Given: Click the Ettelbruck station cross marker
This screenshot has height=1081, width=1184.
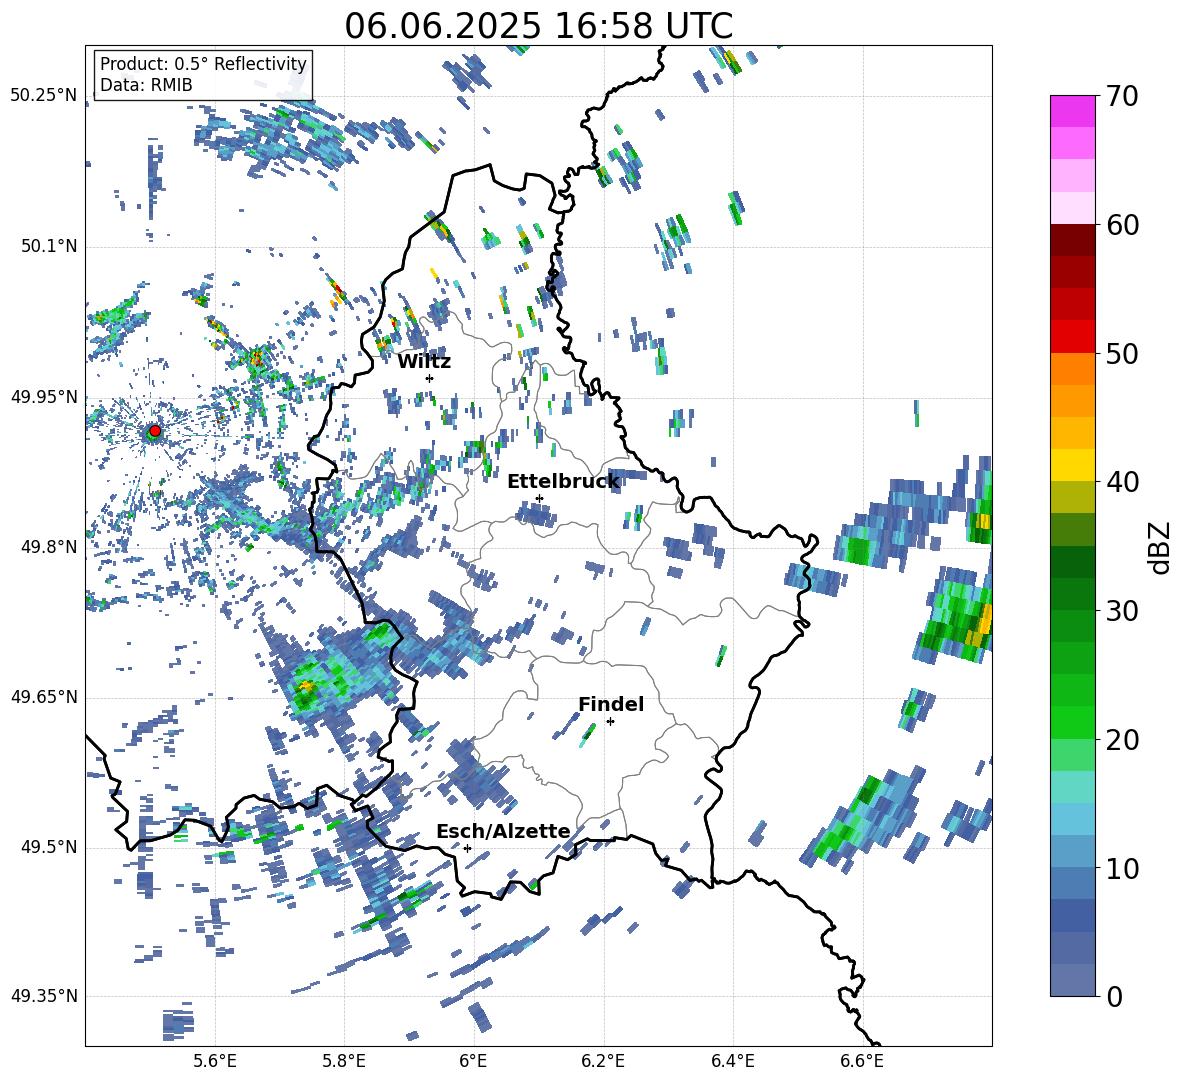Looking at the screenshot, I should [539, 498].
